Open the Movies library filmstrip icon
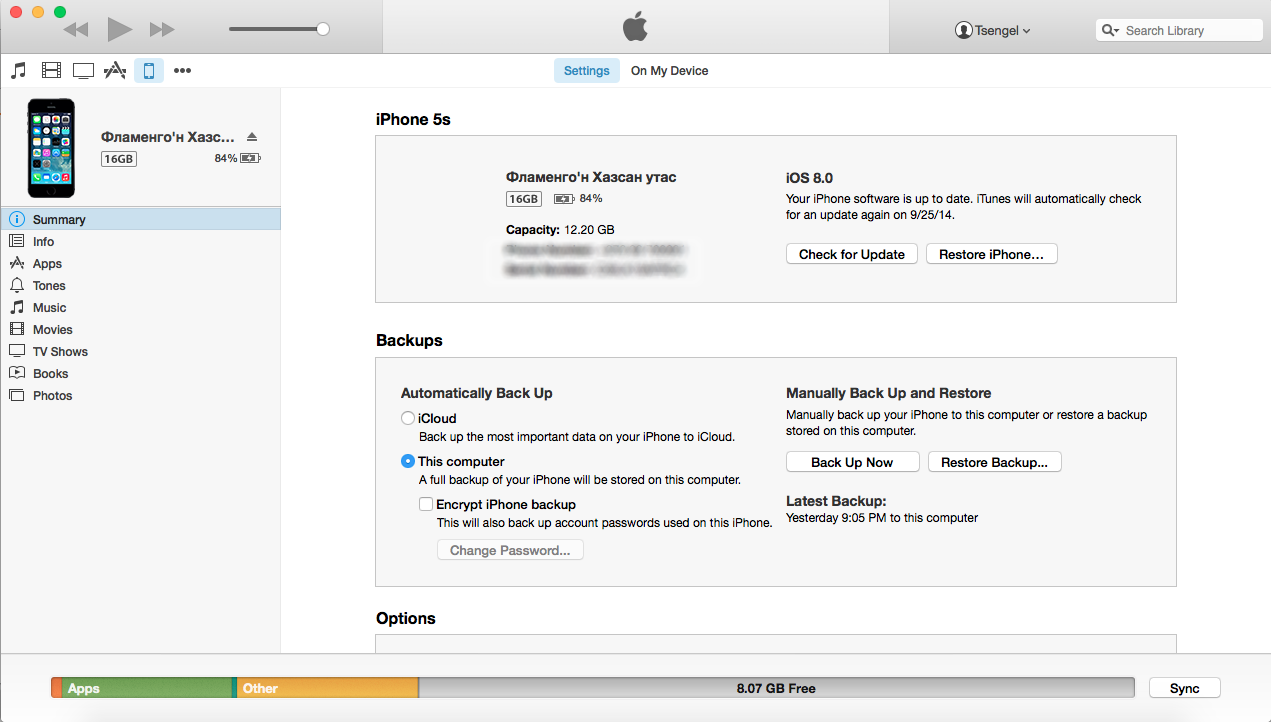Image resolution: width=1271 pixels, height=722 pixels. click(51, 70)
